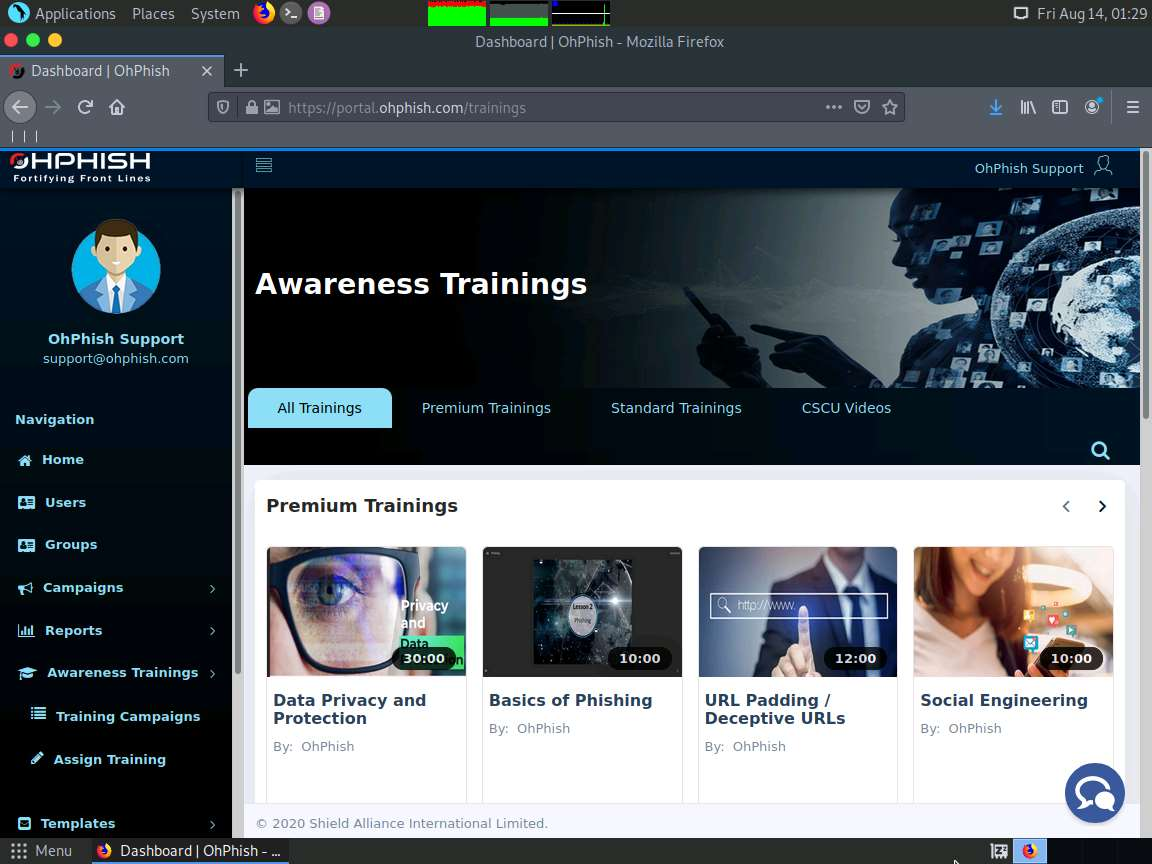Click the OhPhish Support header link
Viewport: 1152px width, 864px height.
coord(1029,168)
